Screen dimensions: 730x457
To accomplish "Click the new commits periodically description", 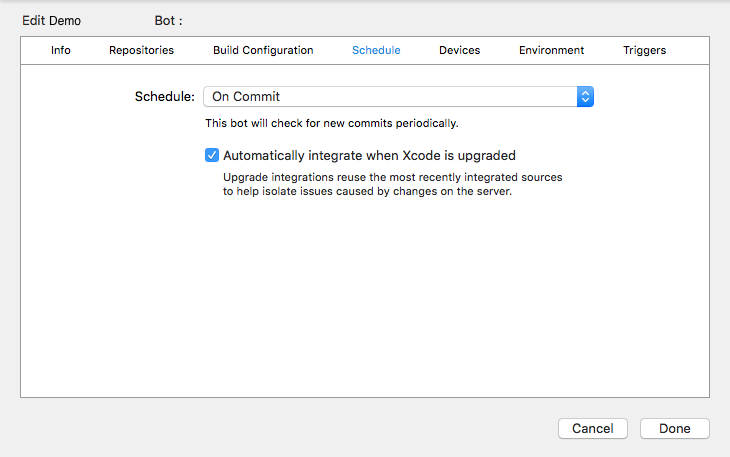I will click(x=331, y=124).
